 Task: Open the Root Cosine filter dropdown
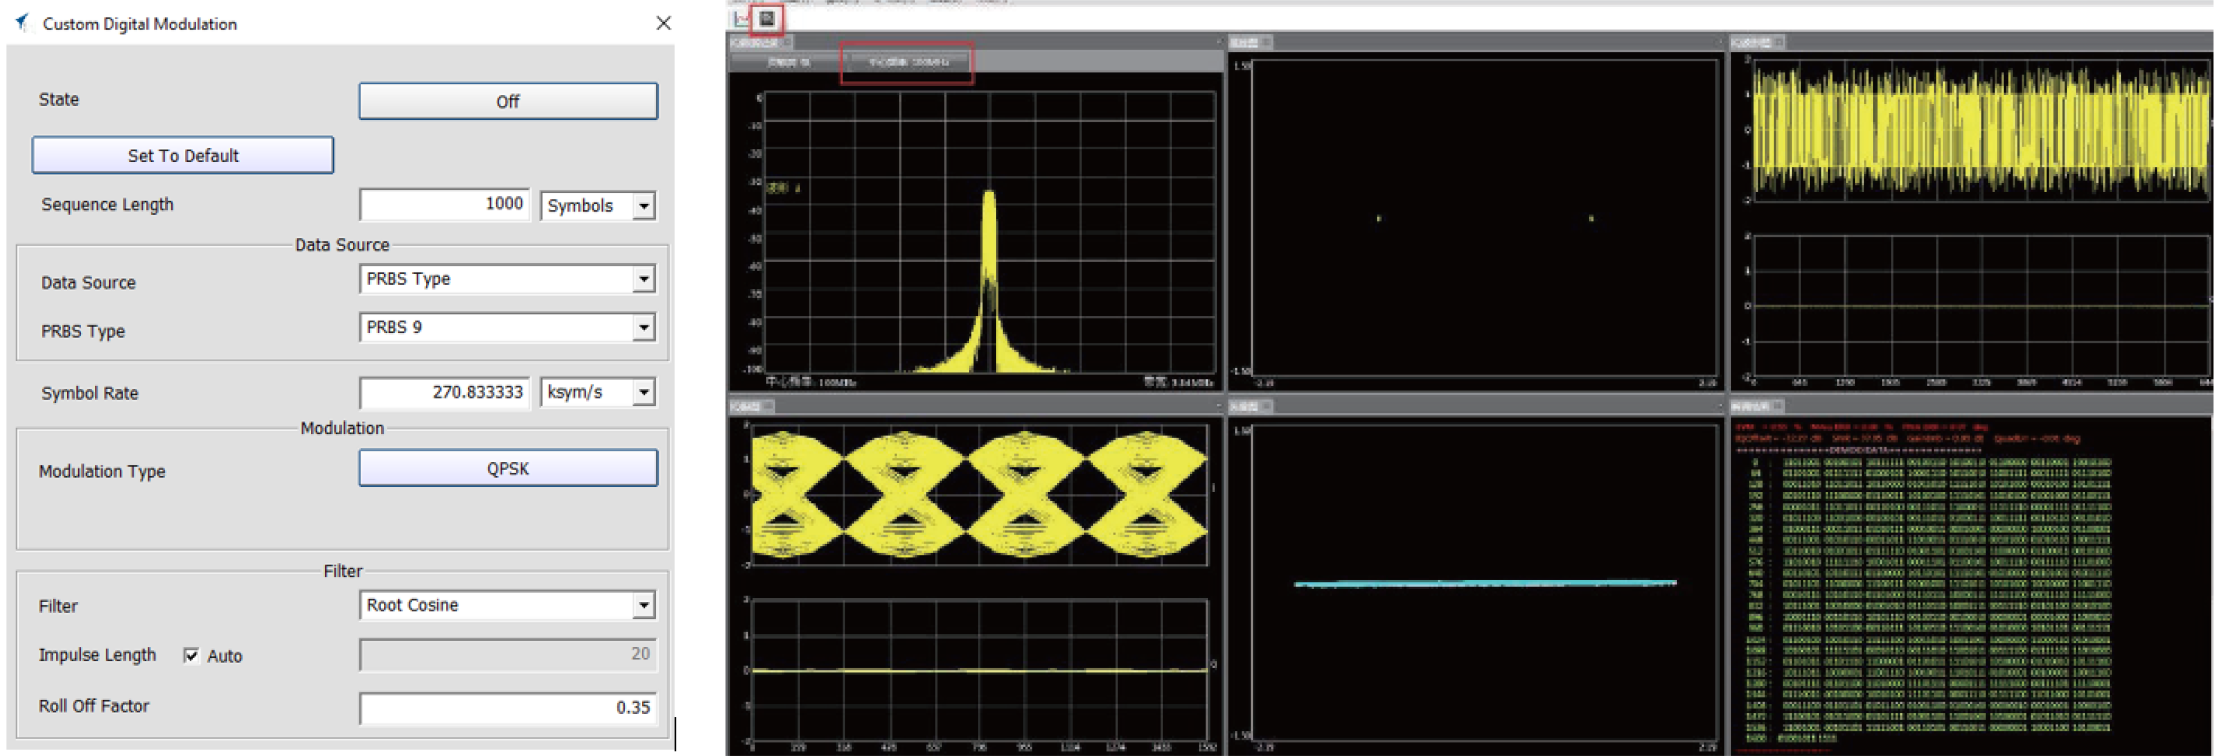644,605
